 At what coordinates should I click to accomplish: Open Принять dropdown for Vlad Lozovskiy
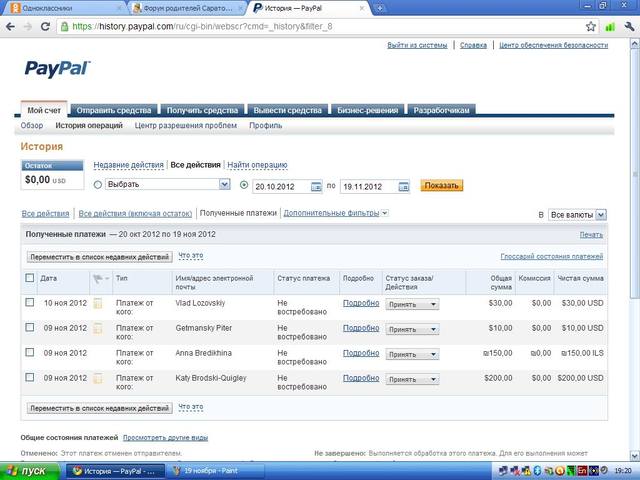click(x=412, y=304)
